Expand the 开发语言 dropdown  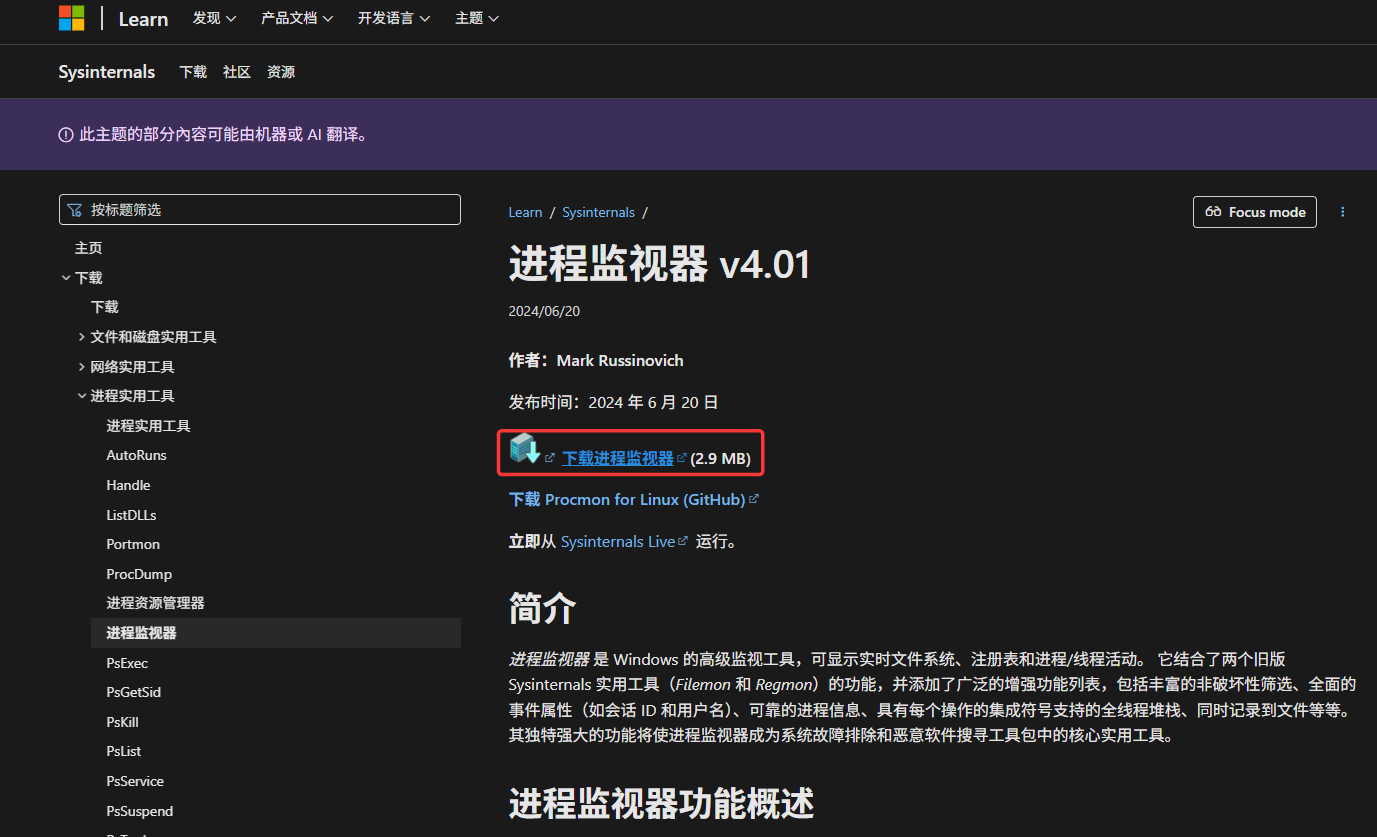coord(393,18)
